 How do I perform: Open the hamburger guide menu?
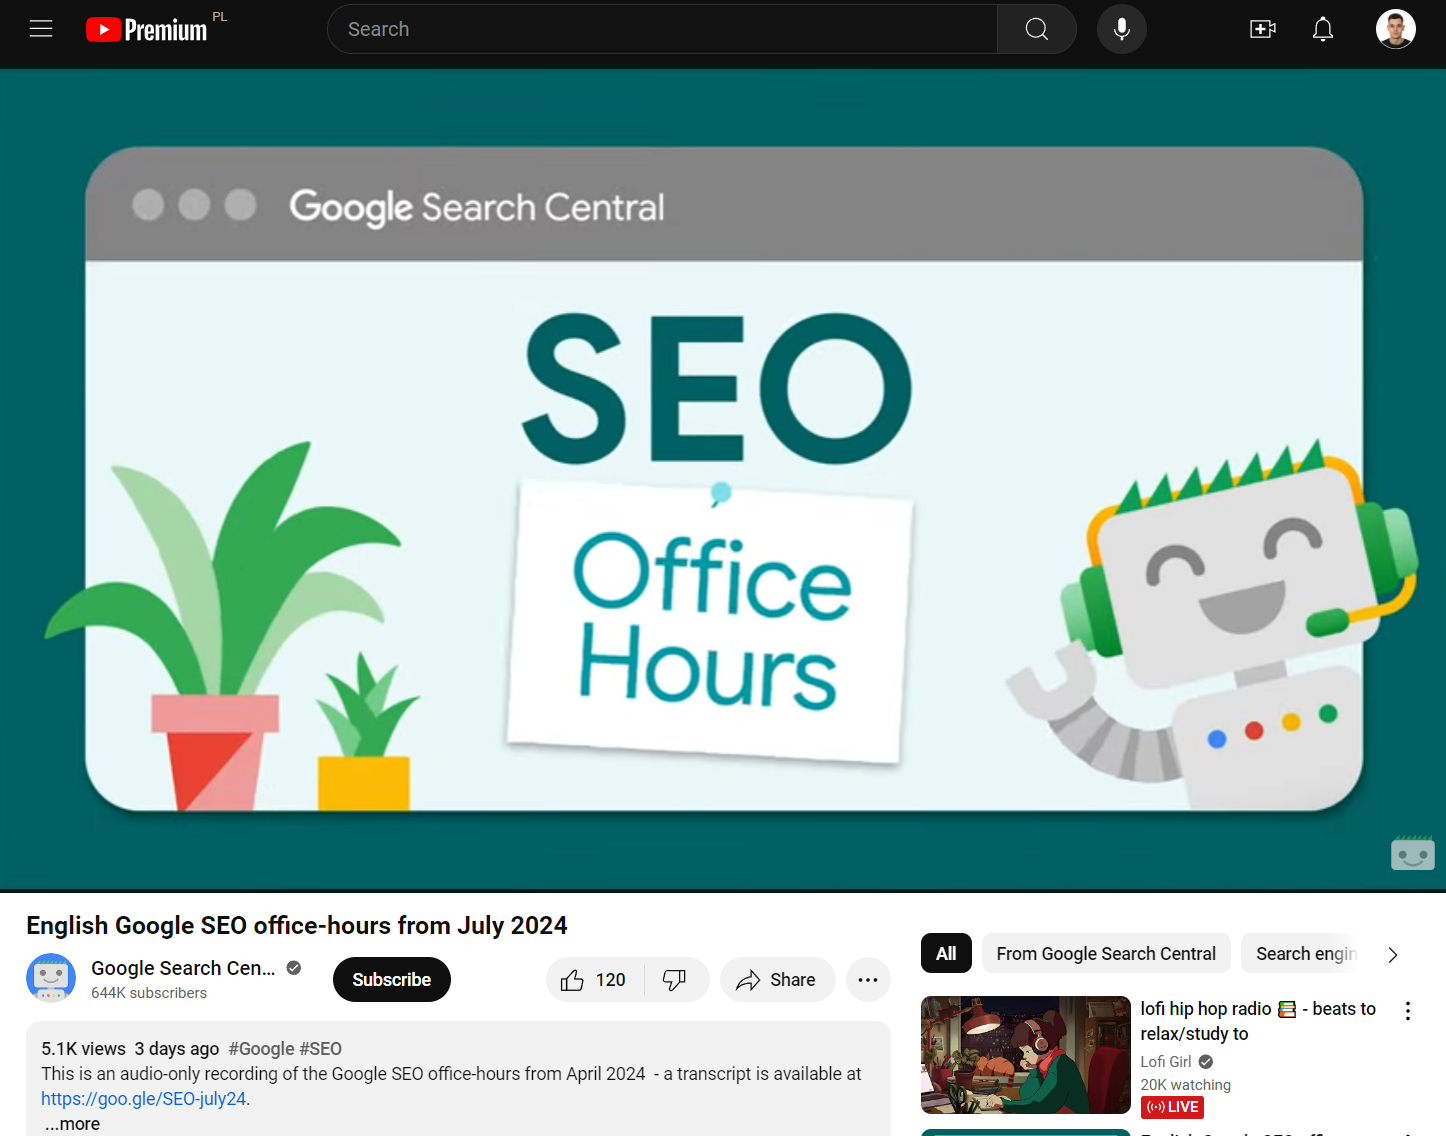pyautogui.click(x=41, y=29)
